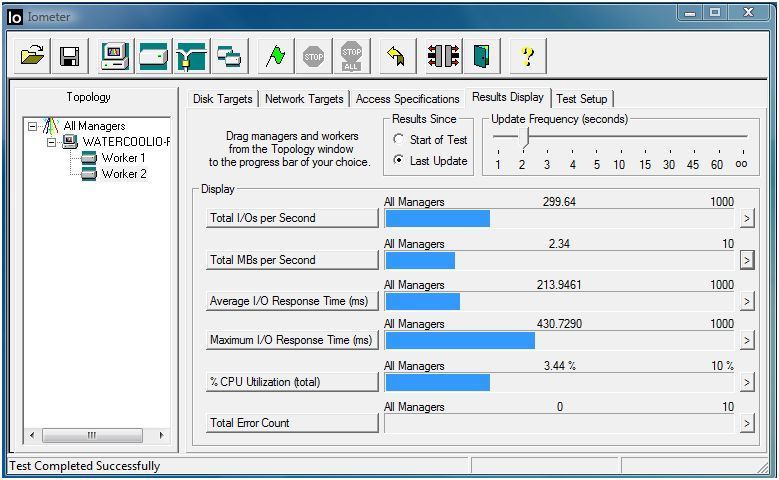Click the WATERCOOLIO computer icon
Viewport: 779px width, 480px height.
pyautogui.click(x=70, y=142)
